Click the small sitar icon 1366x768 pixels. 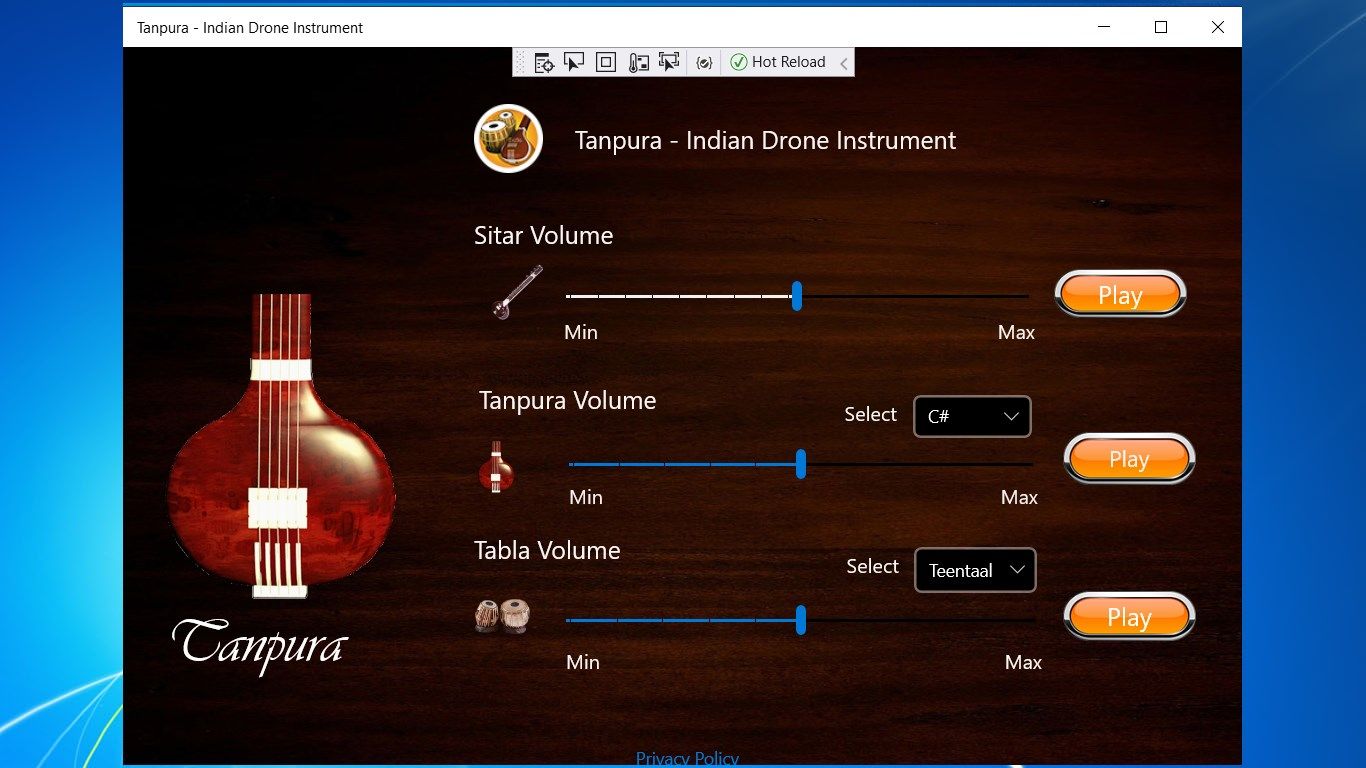517,292
